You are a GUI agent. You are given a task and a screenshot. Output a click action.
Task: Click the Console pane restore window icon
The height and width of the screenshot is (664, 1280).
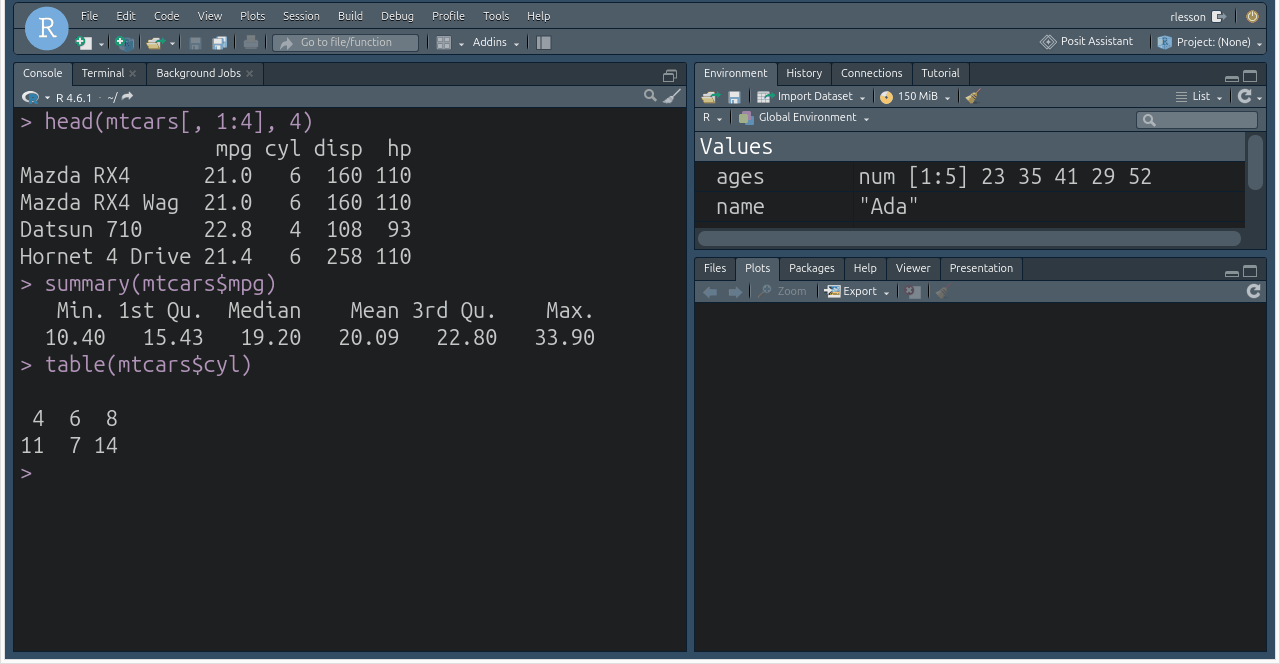coord(670,76)
